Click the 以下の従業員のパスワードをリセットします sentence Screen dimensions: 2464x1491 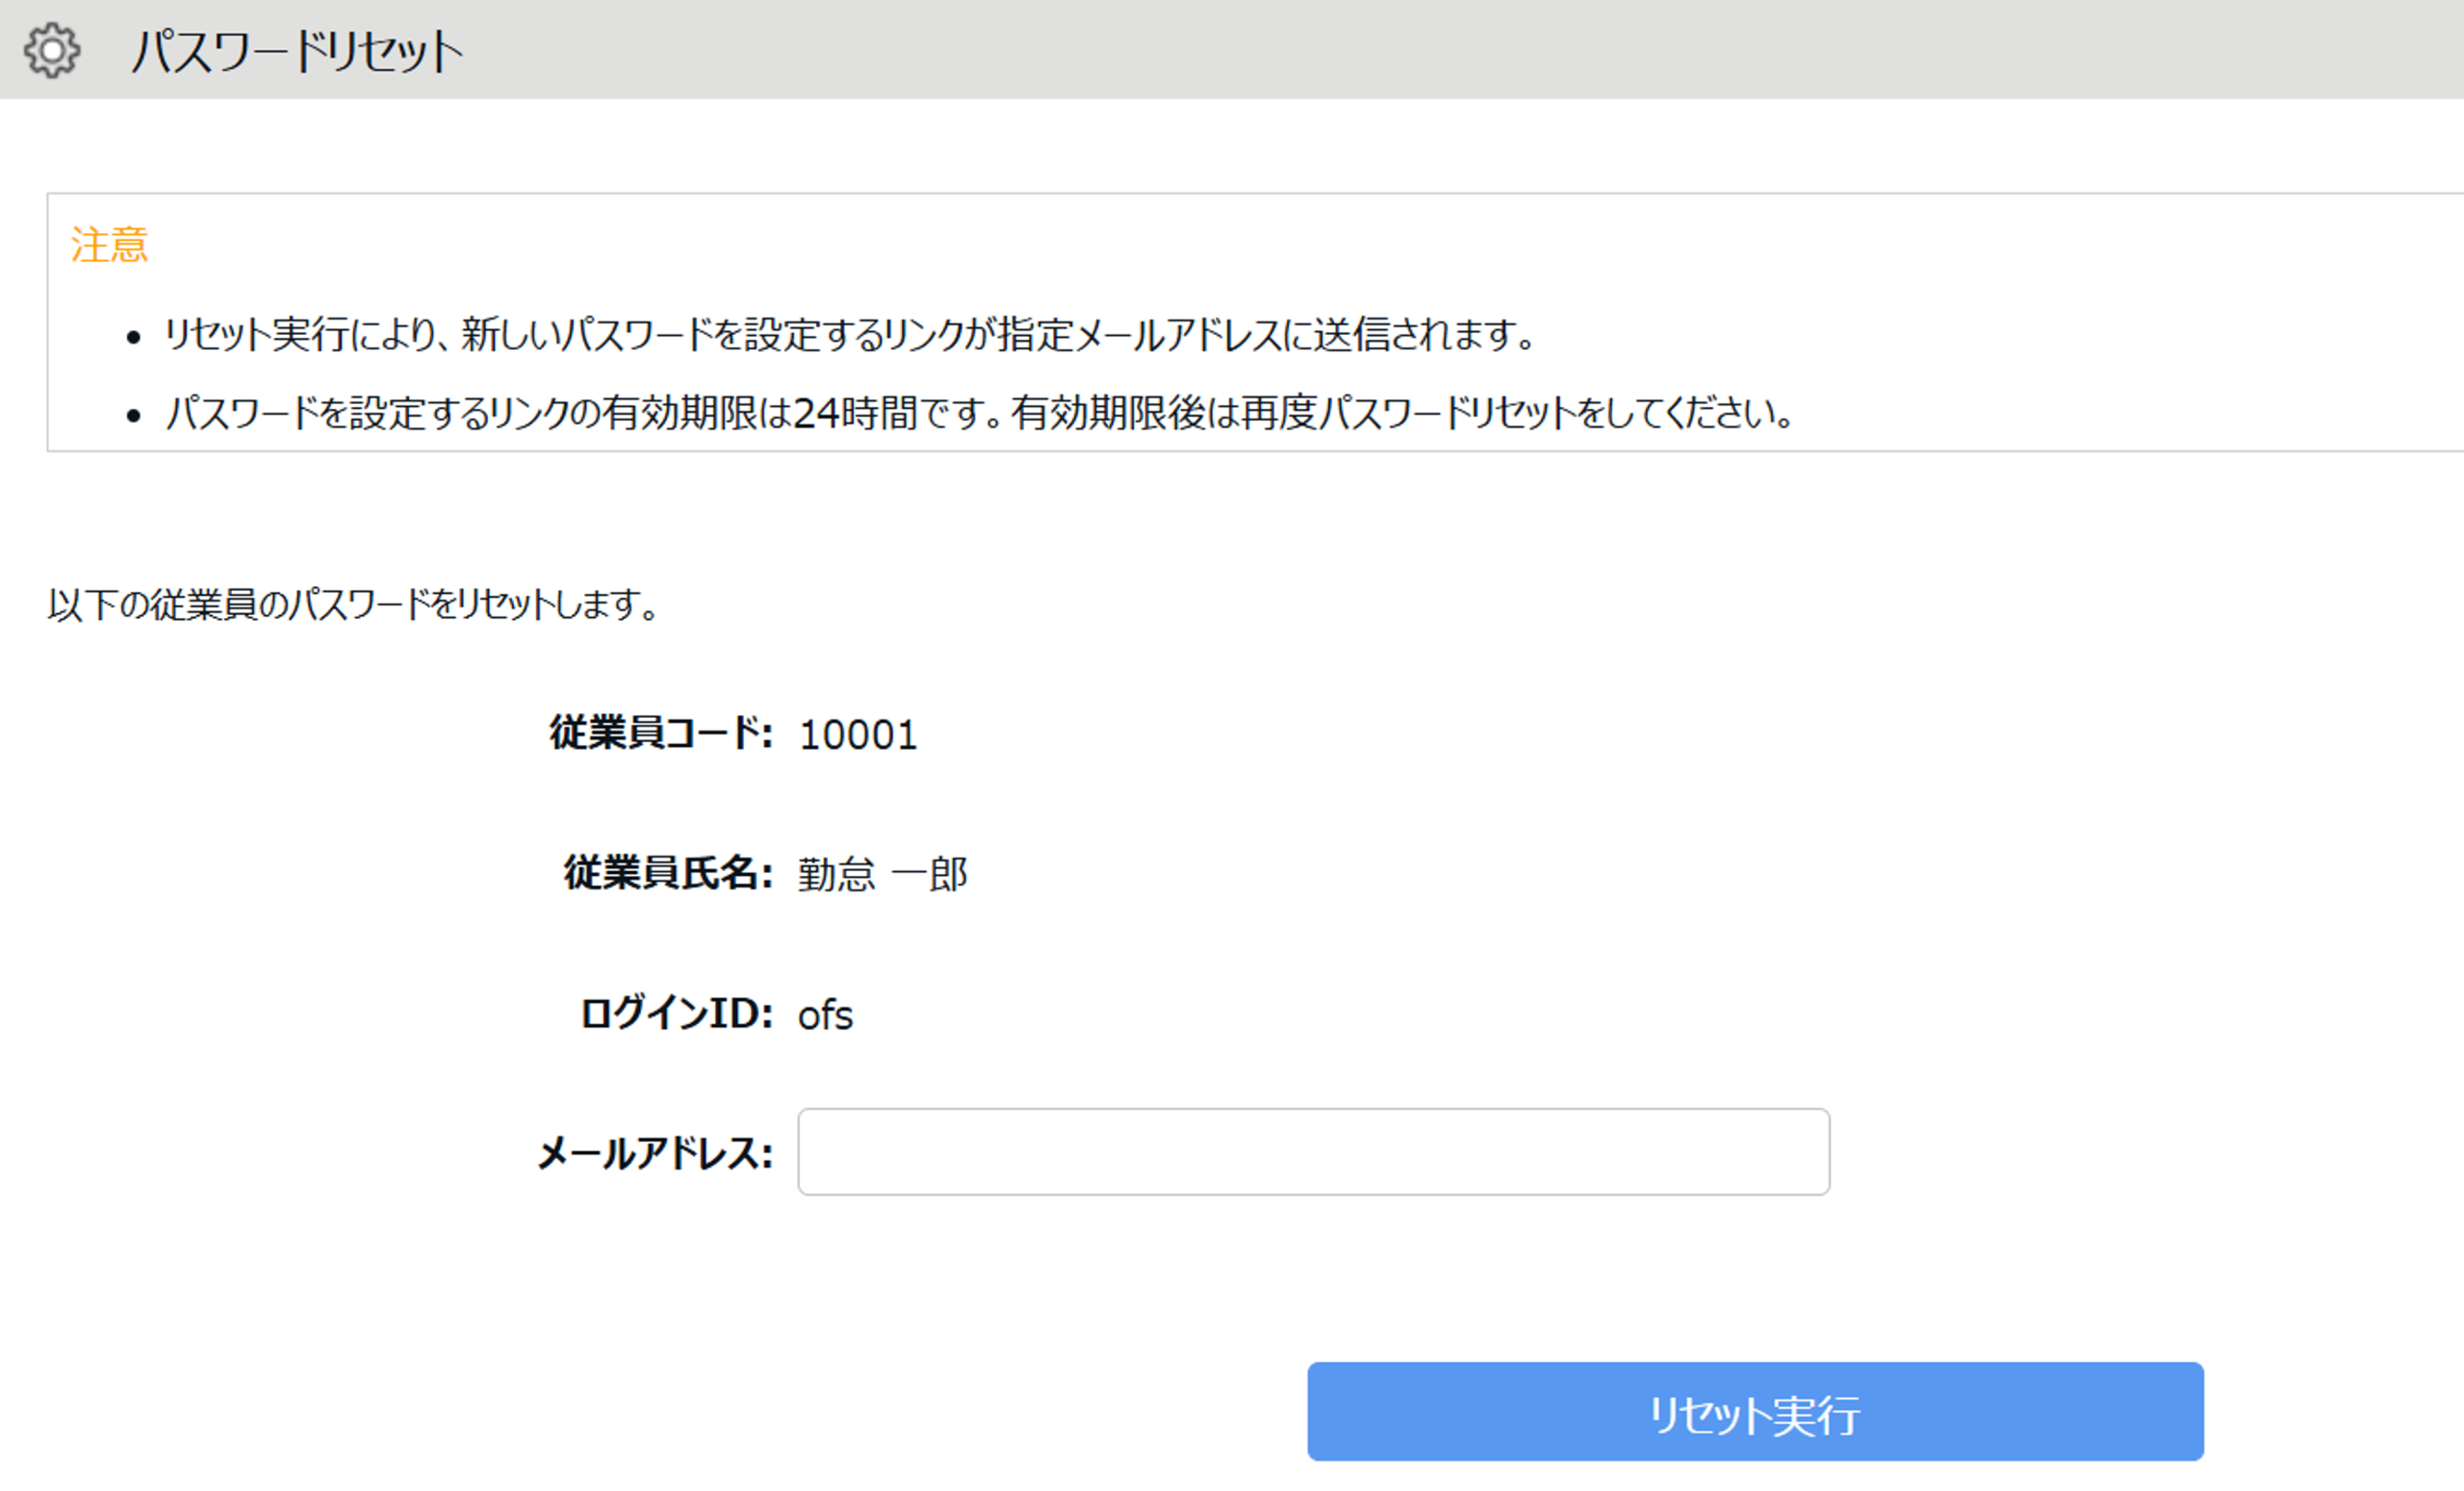[x=352, y=604]
